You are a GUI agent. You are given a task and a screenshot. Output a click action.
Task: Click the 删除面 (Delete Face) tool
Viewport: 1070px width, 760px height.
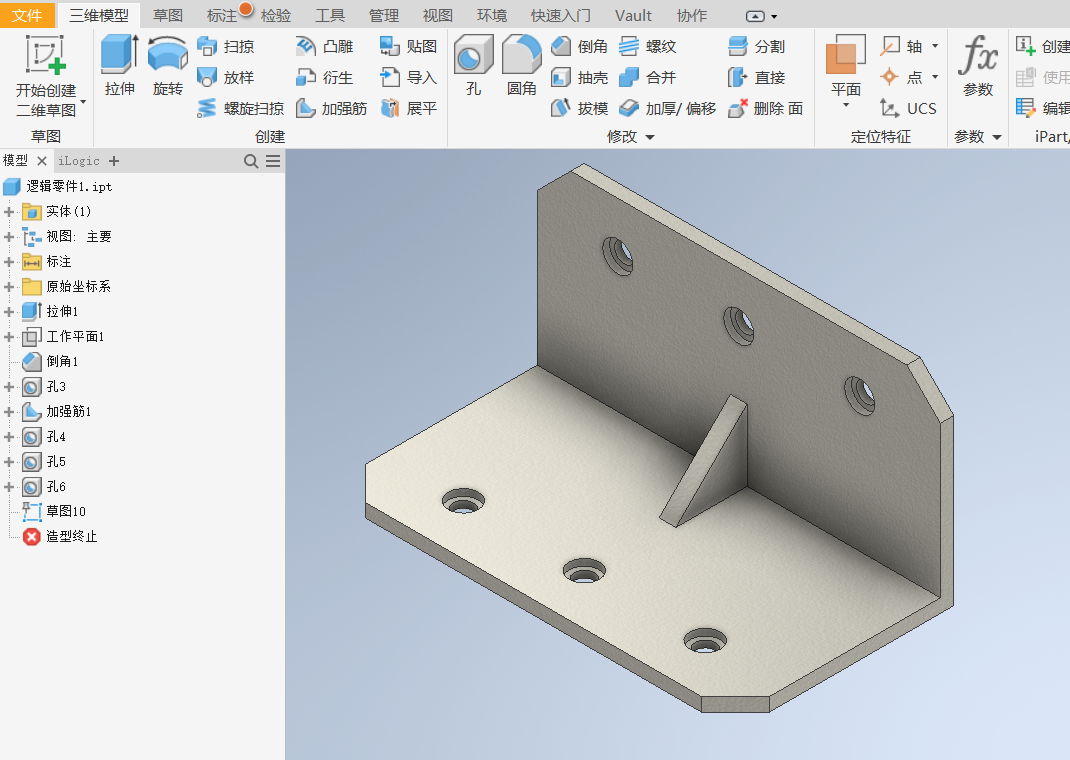766,108
